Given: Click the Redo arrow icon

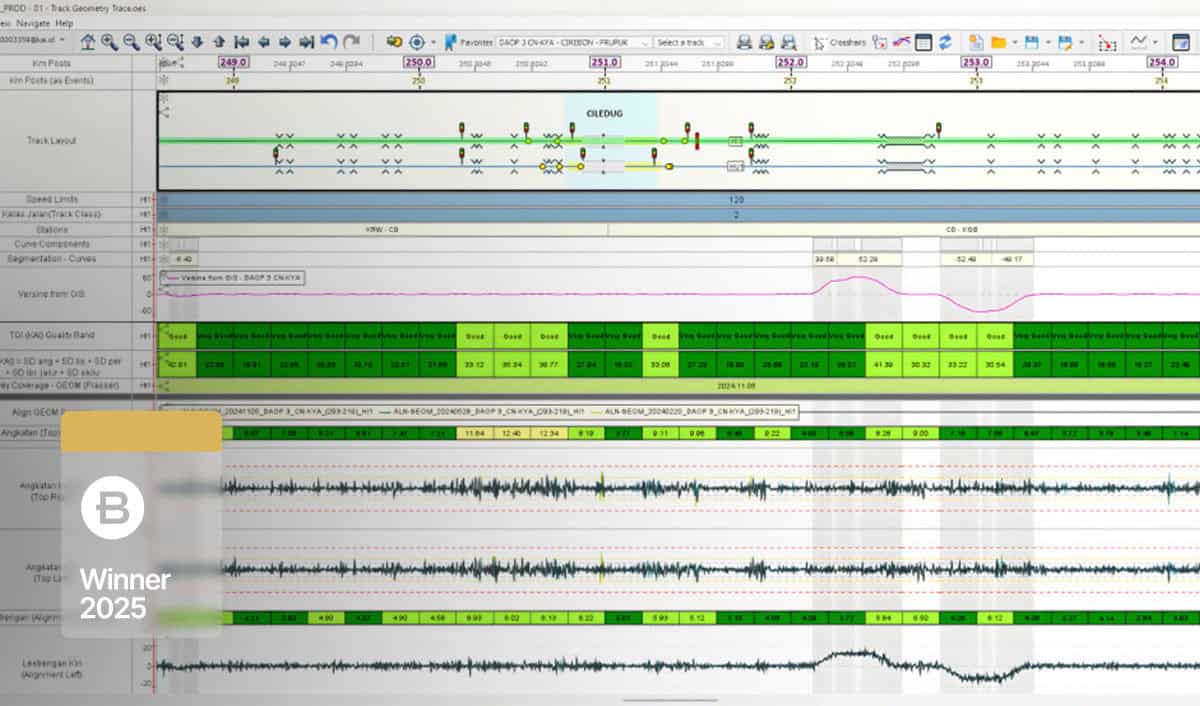Looking at the screenshot, I should point(351,41).
